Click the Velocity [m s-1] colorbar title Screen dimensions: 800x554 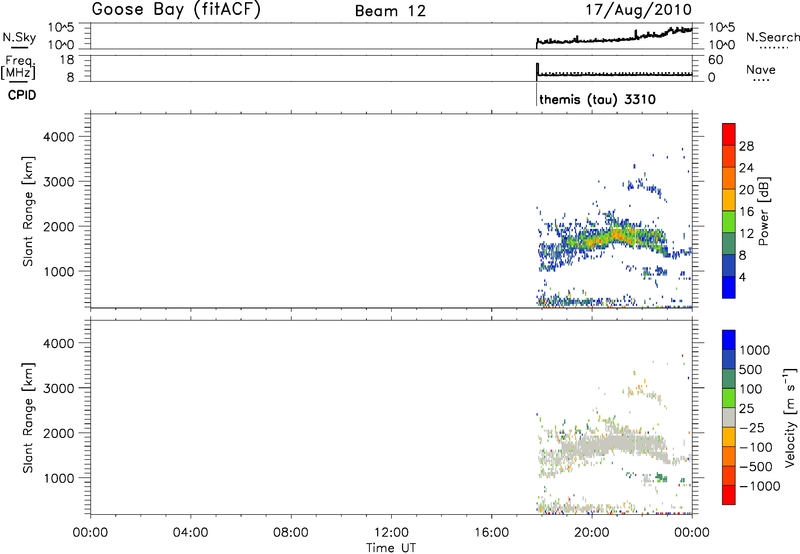(790, 417)
